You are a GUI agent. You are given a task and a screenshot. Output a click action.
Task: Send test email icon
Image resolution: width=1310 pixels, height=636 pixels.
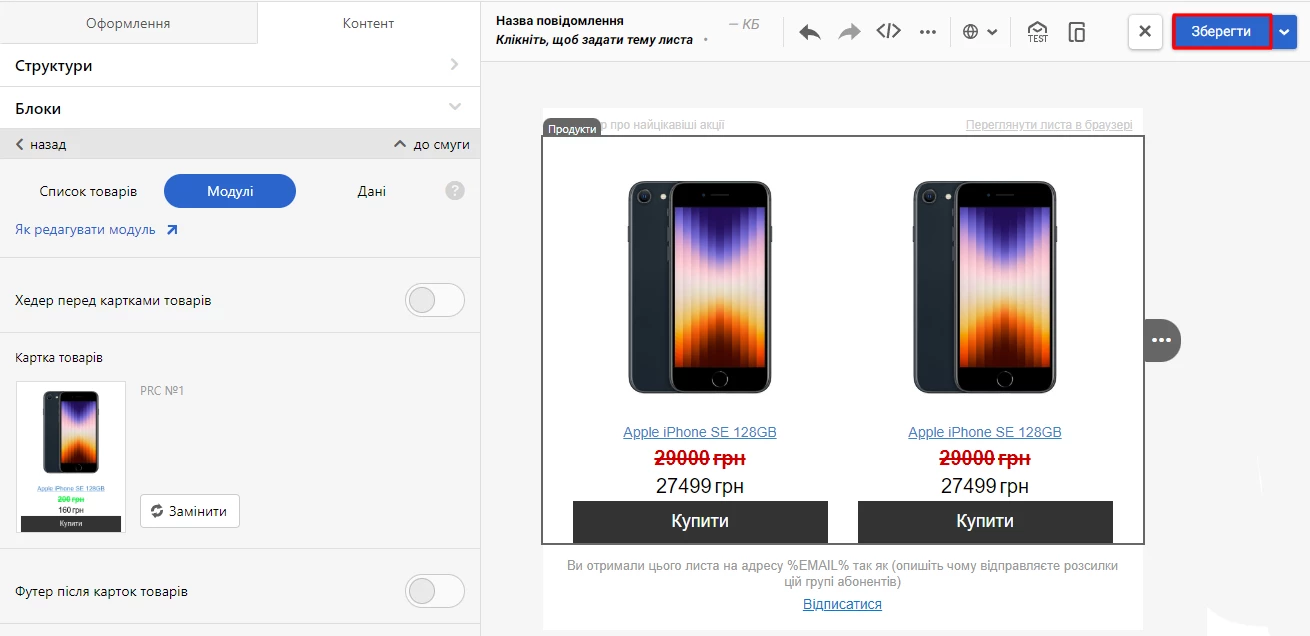point(1038,32)
